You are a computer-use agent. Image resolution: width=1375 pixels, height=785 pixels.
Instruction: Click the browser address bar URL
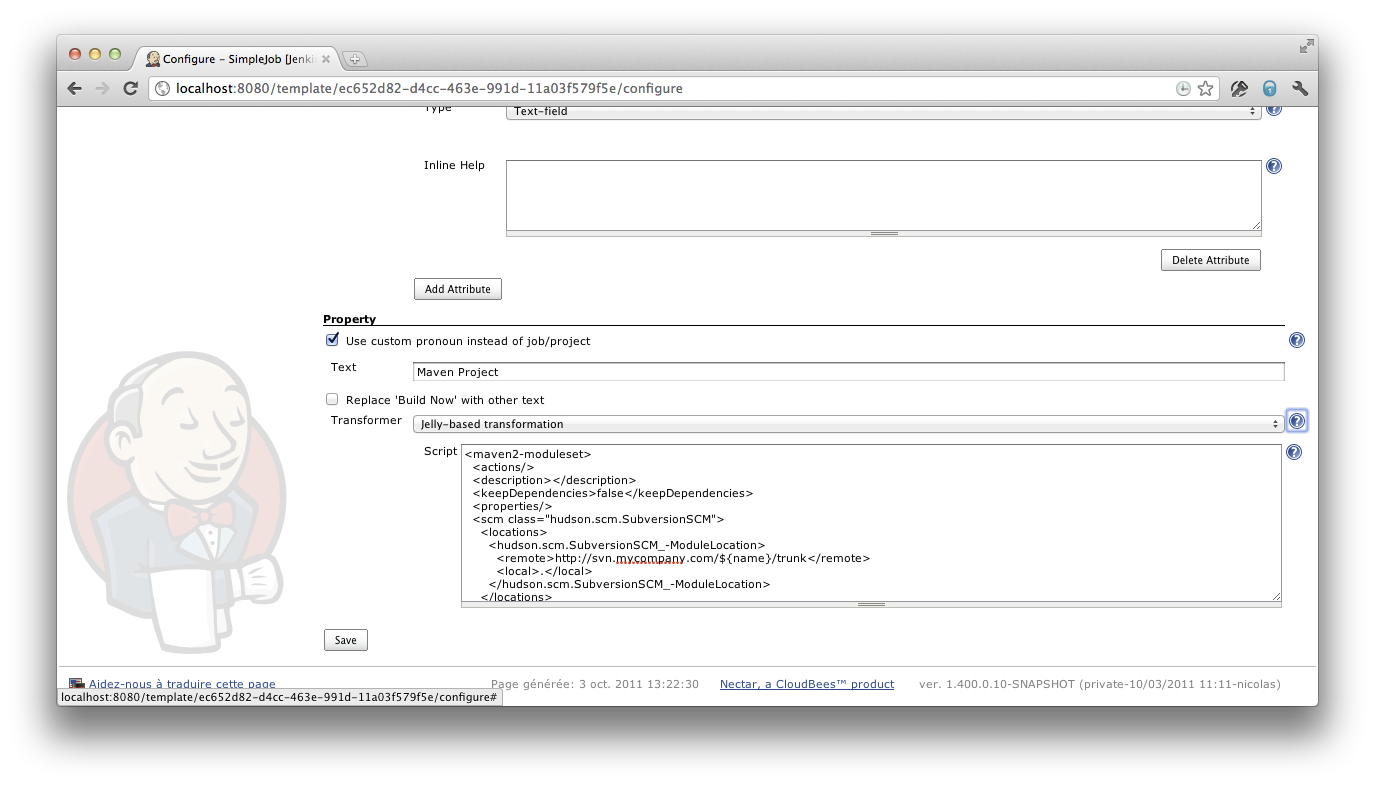coord(429,88)
